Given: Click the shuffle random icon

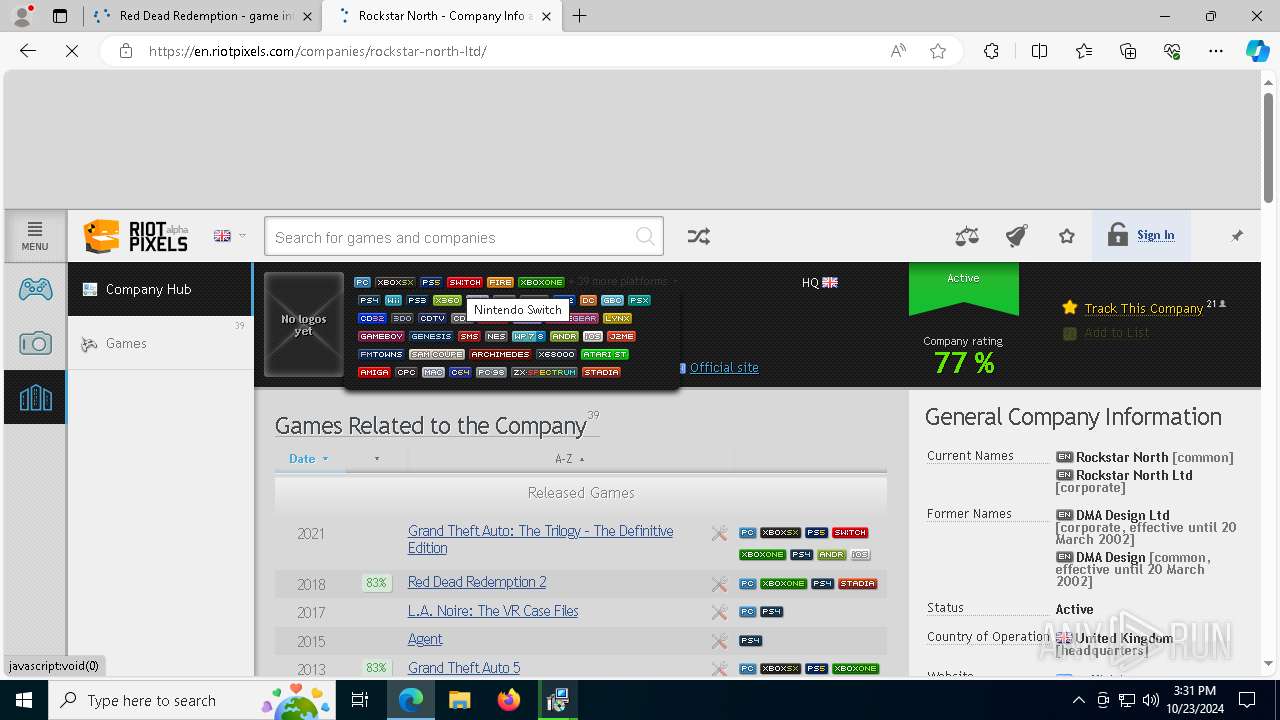Looking at the screenshot, I should [699, 236].
